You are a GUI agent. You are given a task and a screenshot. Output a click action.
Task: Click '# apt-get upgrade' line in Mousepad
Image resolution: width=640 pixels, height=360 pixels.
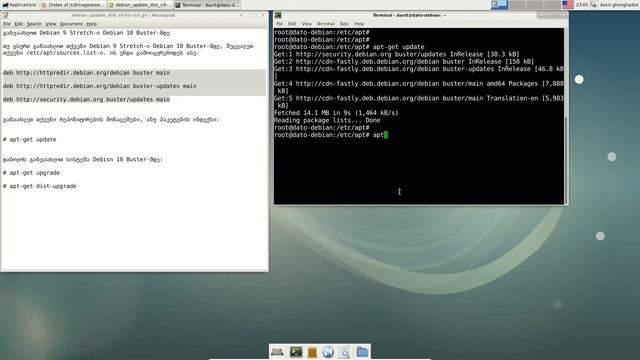(x=31, y=173)
